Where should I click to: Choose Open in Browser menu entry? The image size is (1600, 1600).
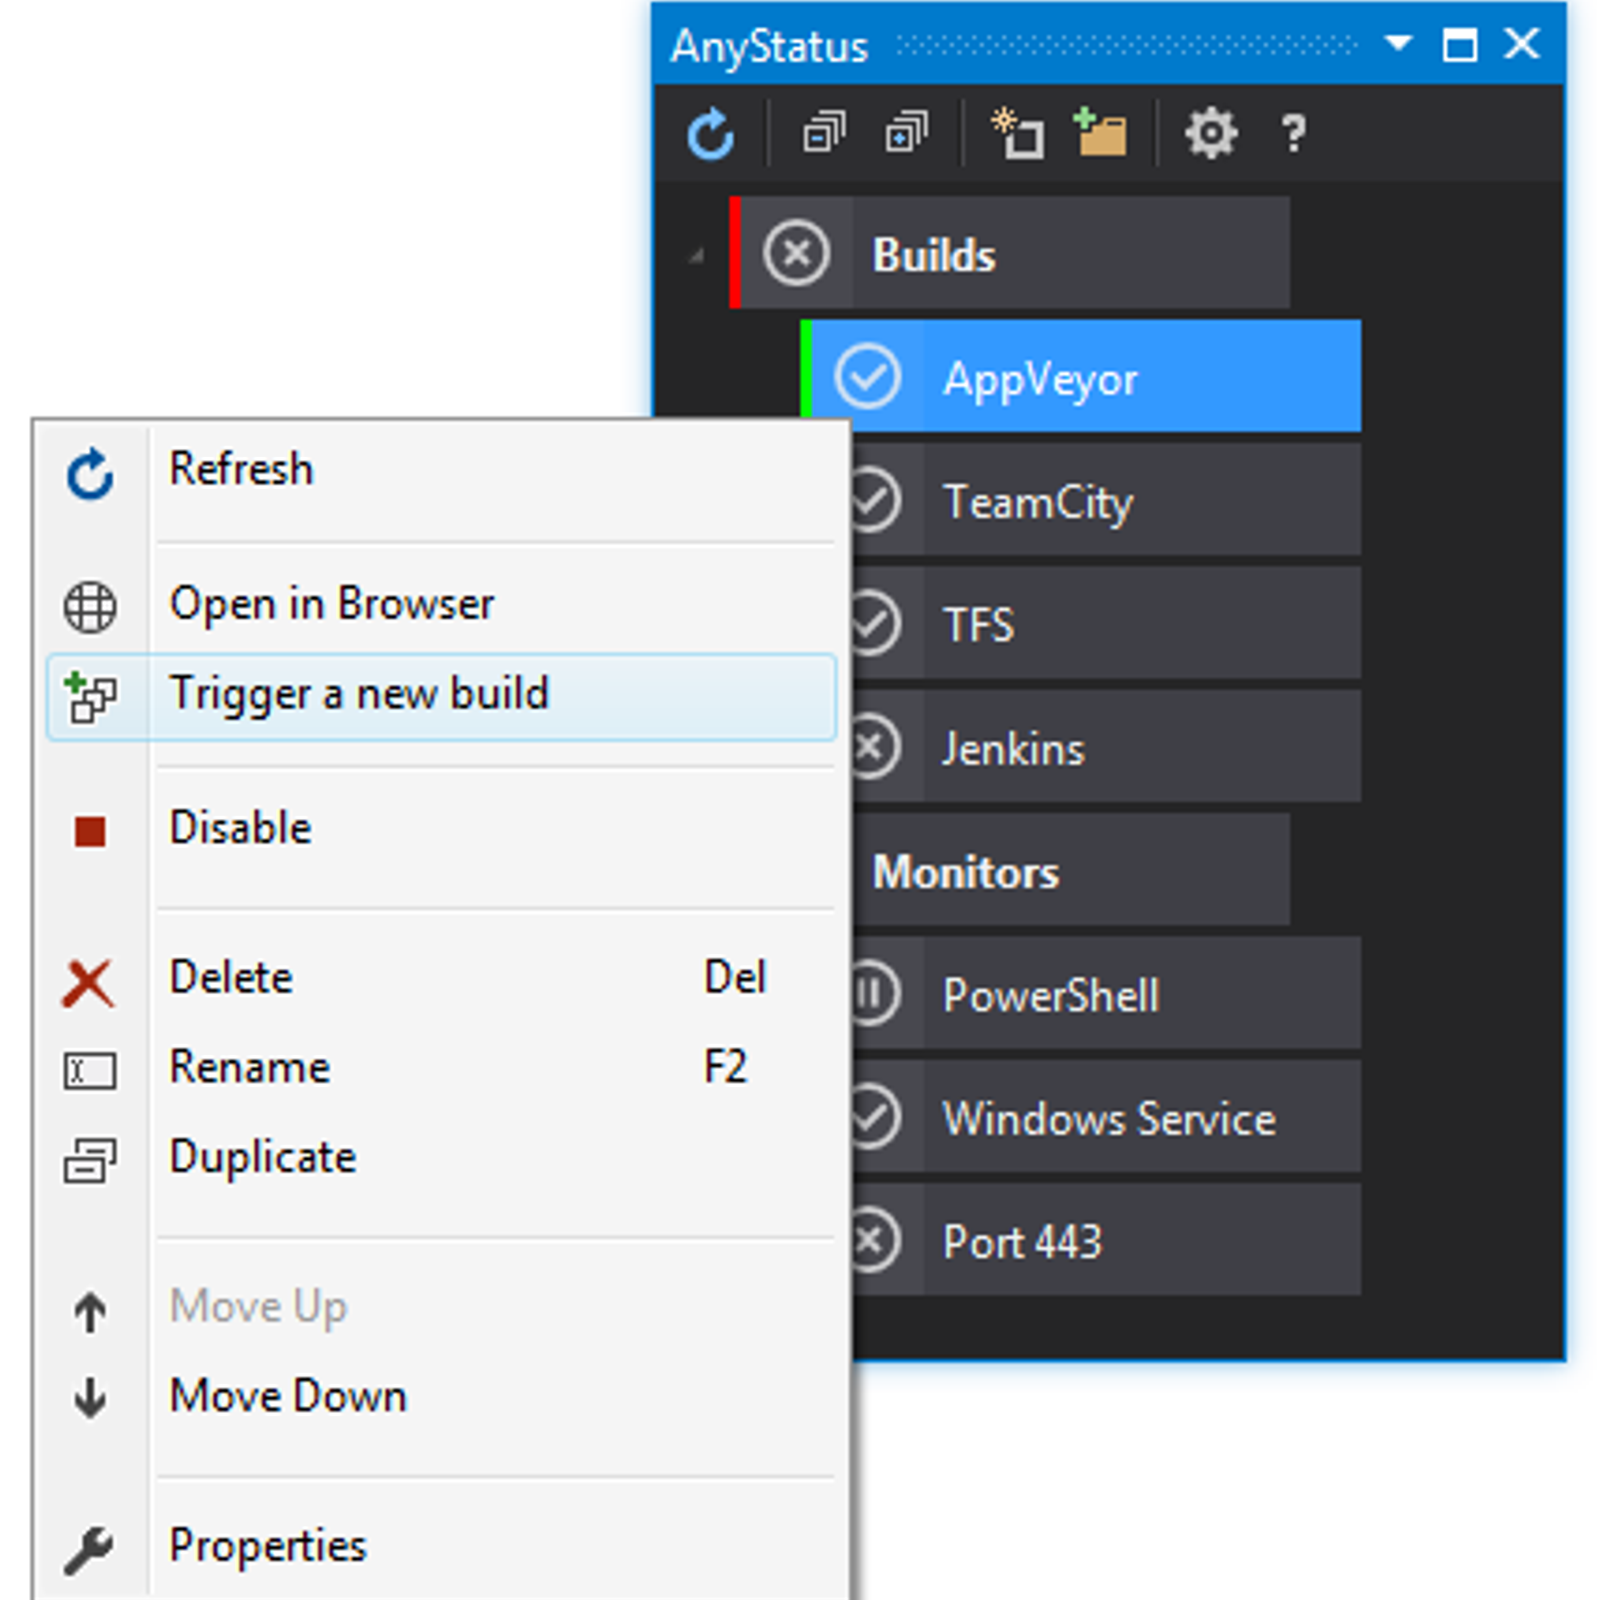(x=441, y=605)
